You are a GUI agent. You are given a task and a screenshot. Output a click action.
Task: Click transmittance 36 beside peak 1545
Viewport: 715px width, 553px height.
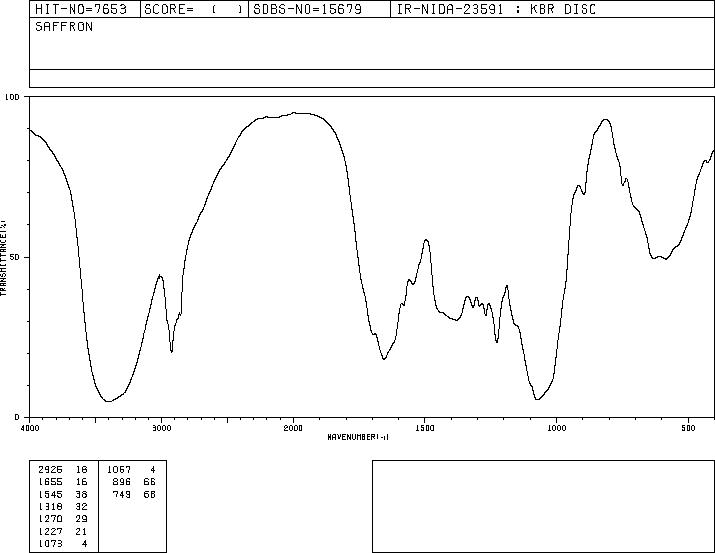(82, 494)
